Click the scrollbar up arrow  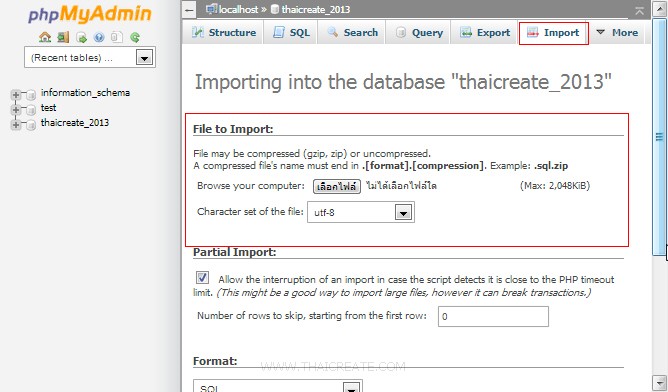[659, 10]
